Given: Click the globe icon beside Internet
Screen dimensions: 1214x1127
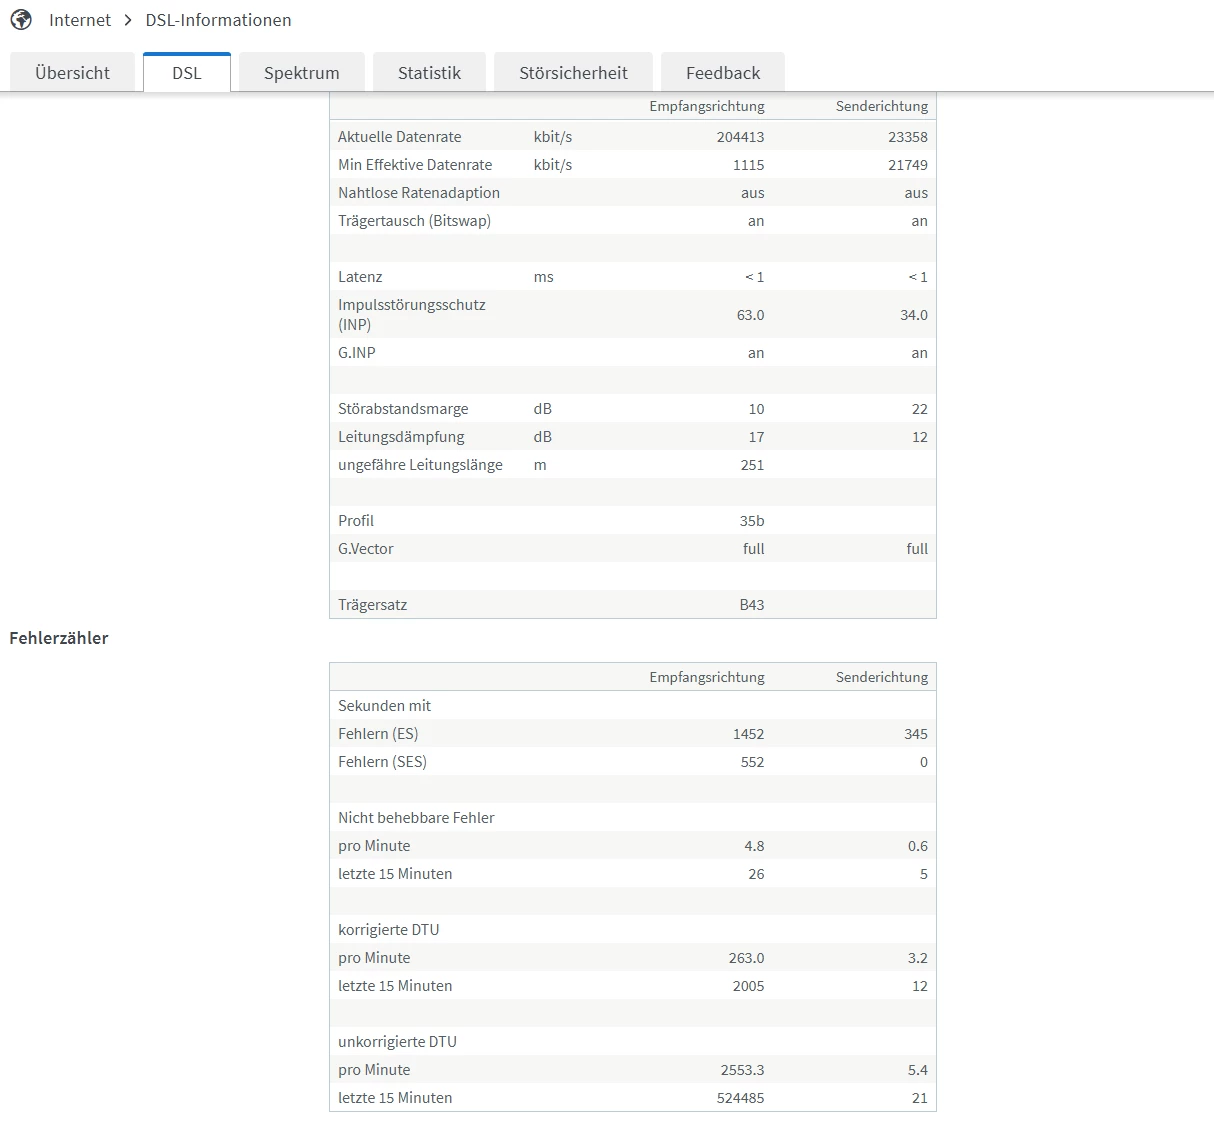Looking at the screenshot, I should click(21, 20).
